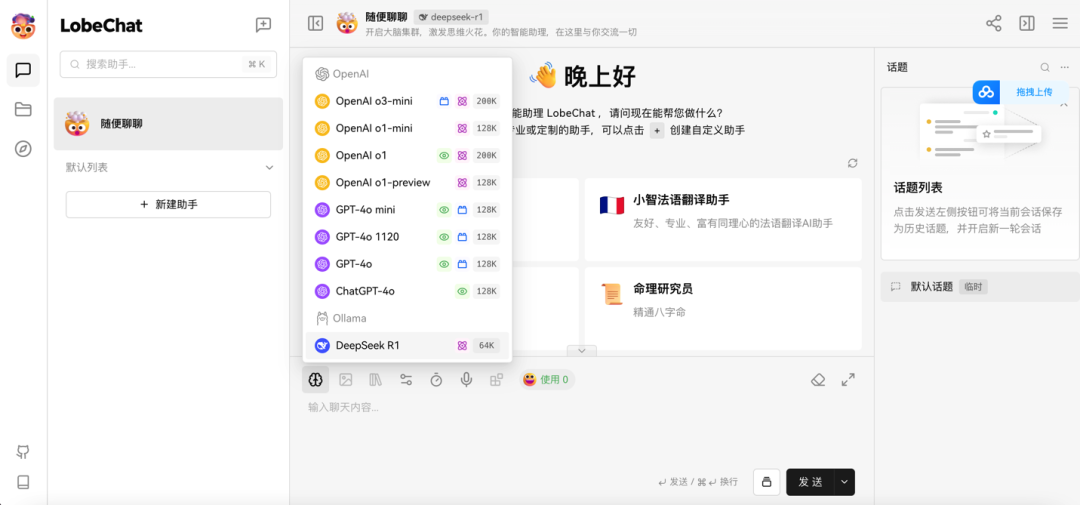Click the 200K tag on OpenAI o3-mini

[487, 101]
